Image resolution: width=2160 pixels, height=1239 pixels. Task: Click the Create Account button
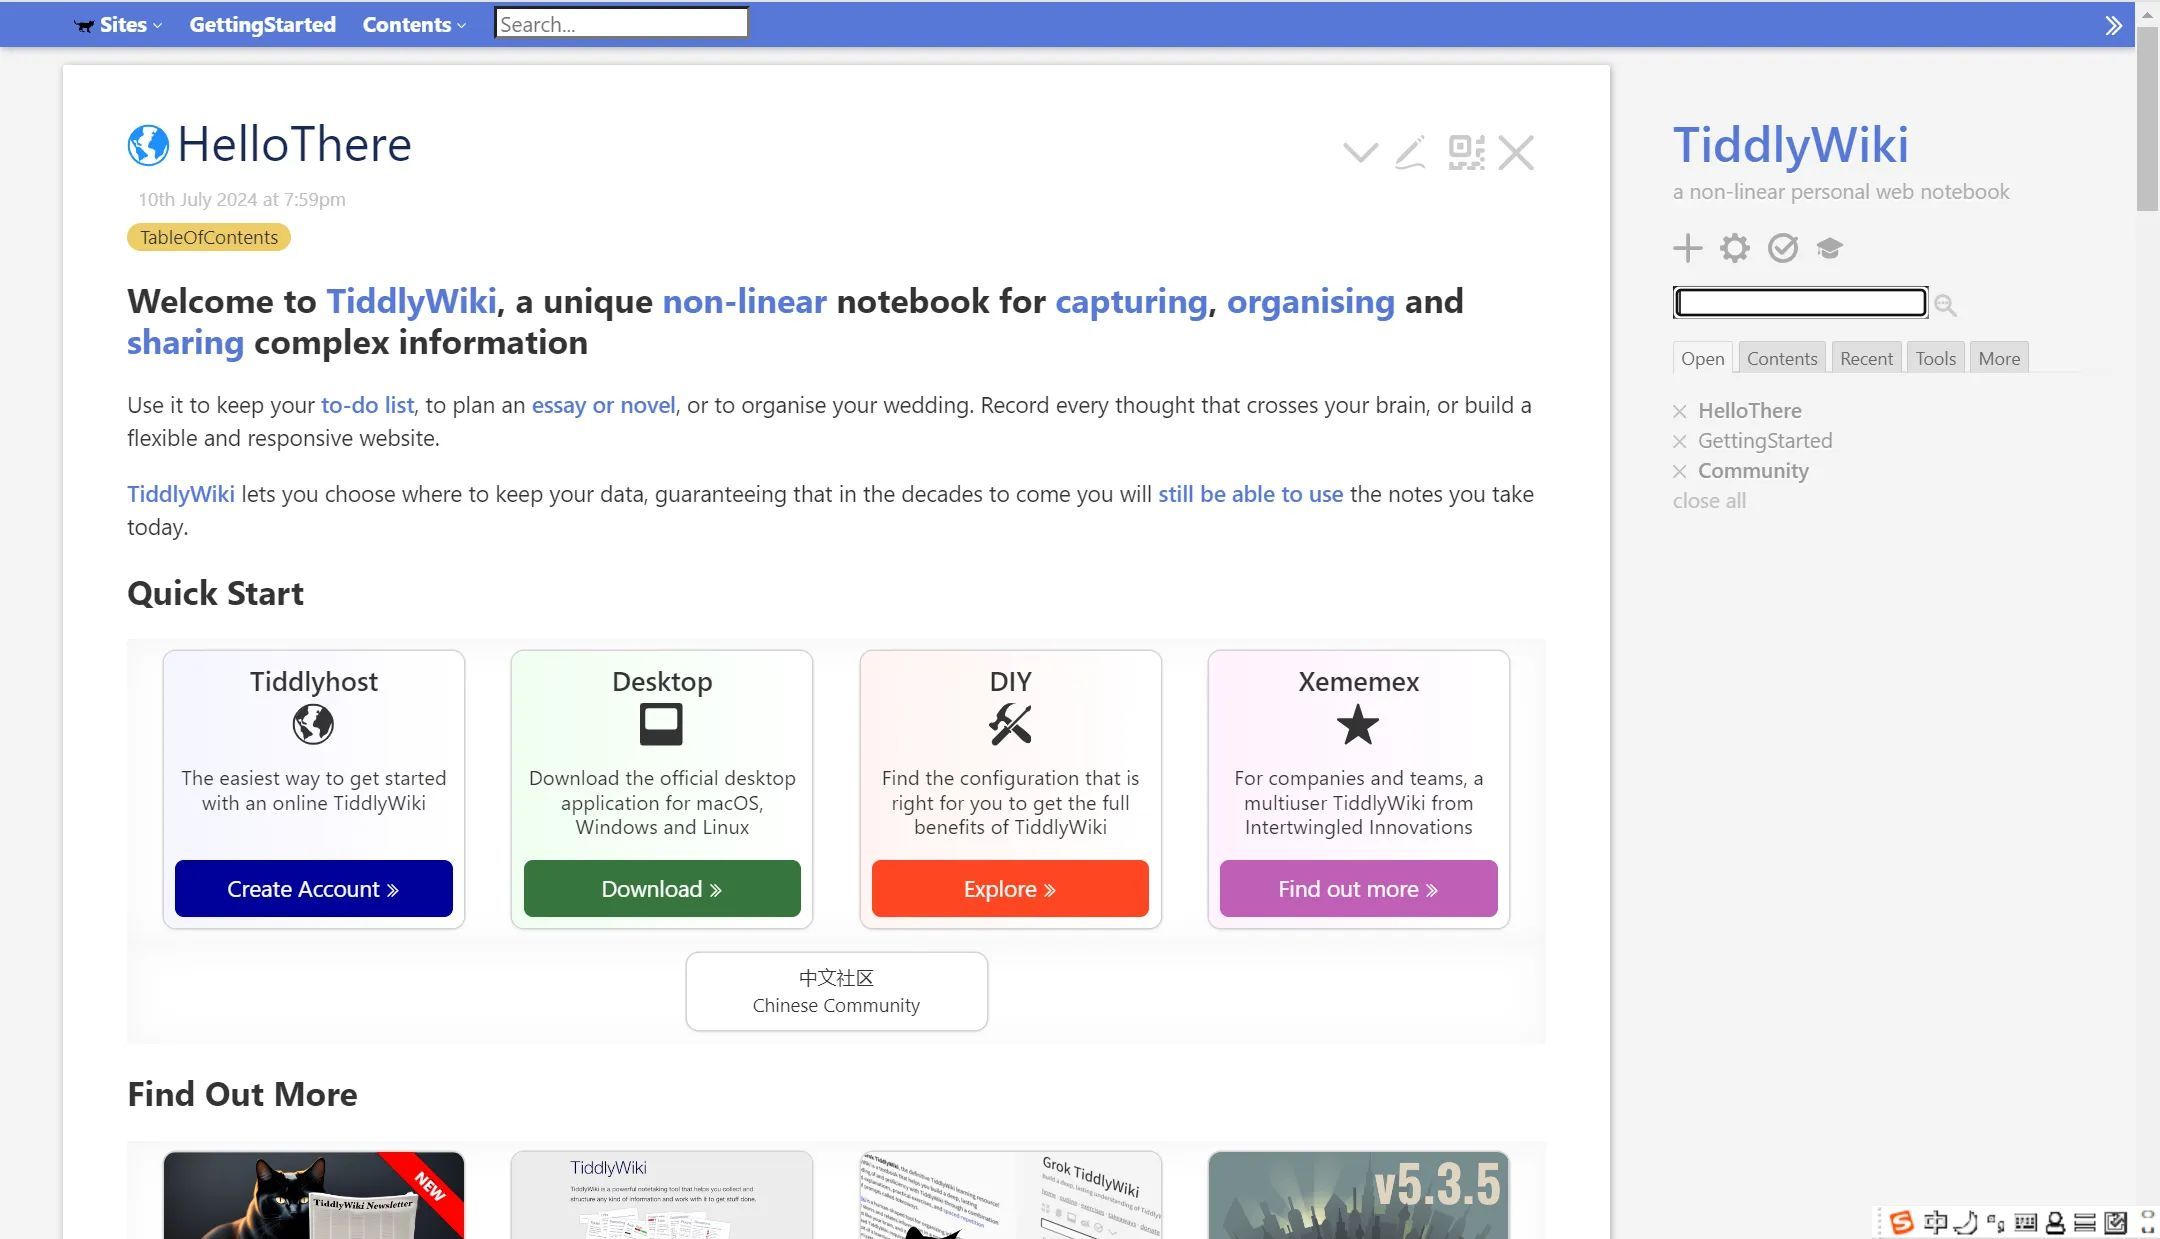[313, 888]
